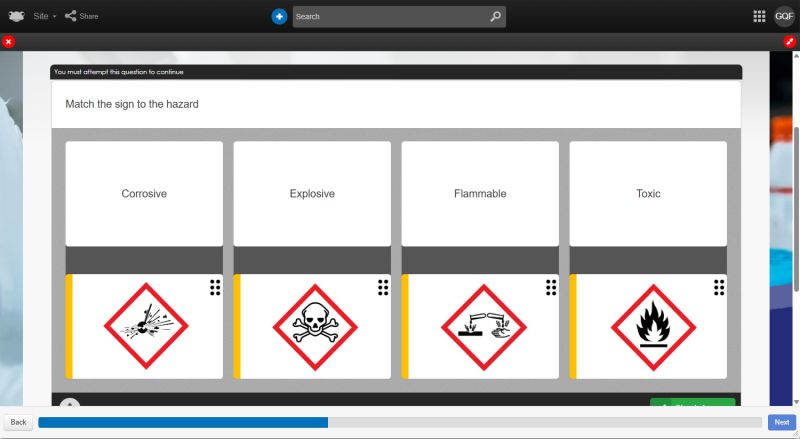This screenshot has width=800, height=439.
Task: Grab drag handle on corrosion card
Action: click(551, 288)
